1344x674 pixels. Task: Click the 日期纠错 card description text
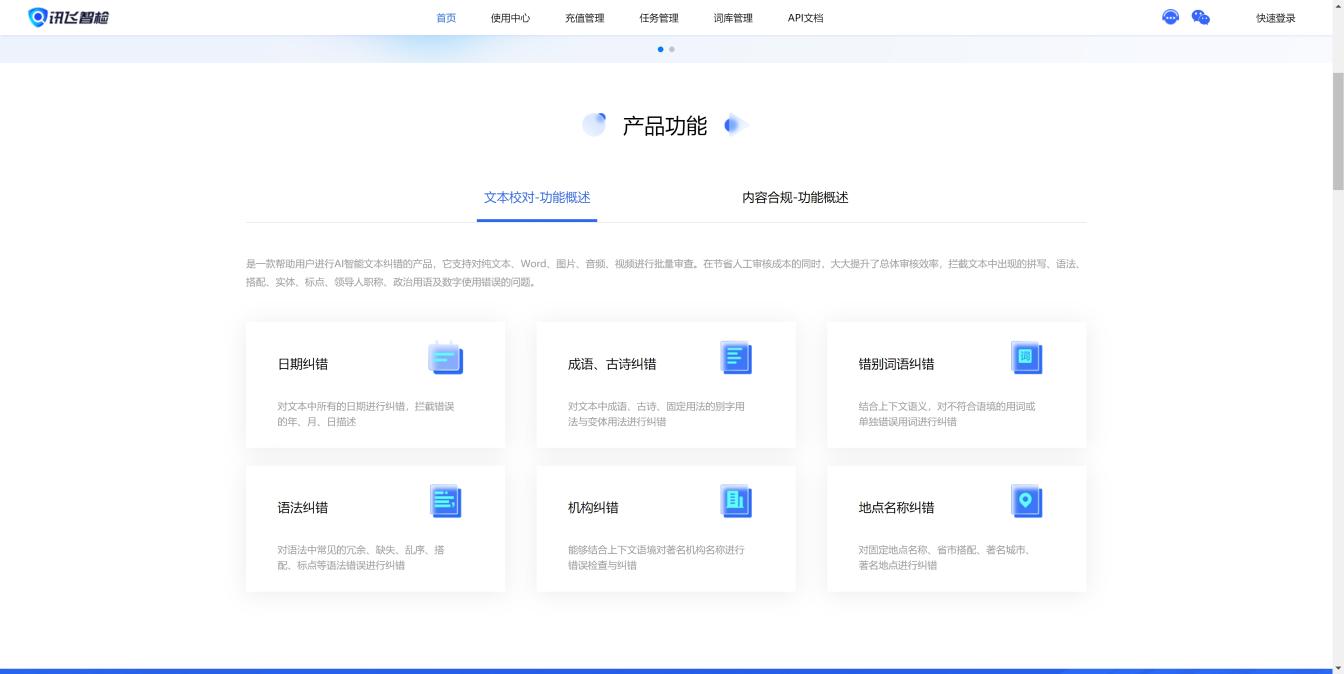pos(366,414)
